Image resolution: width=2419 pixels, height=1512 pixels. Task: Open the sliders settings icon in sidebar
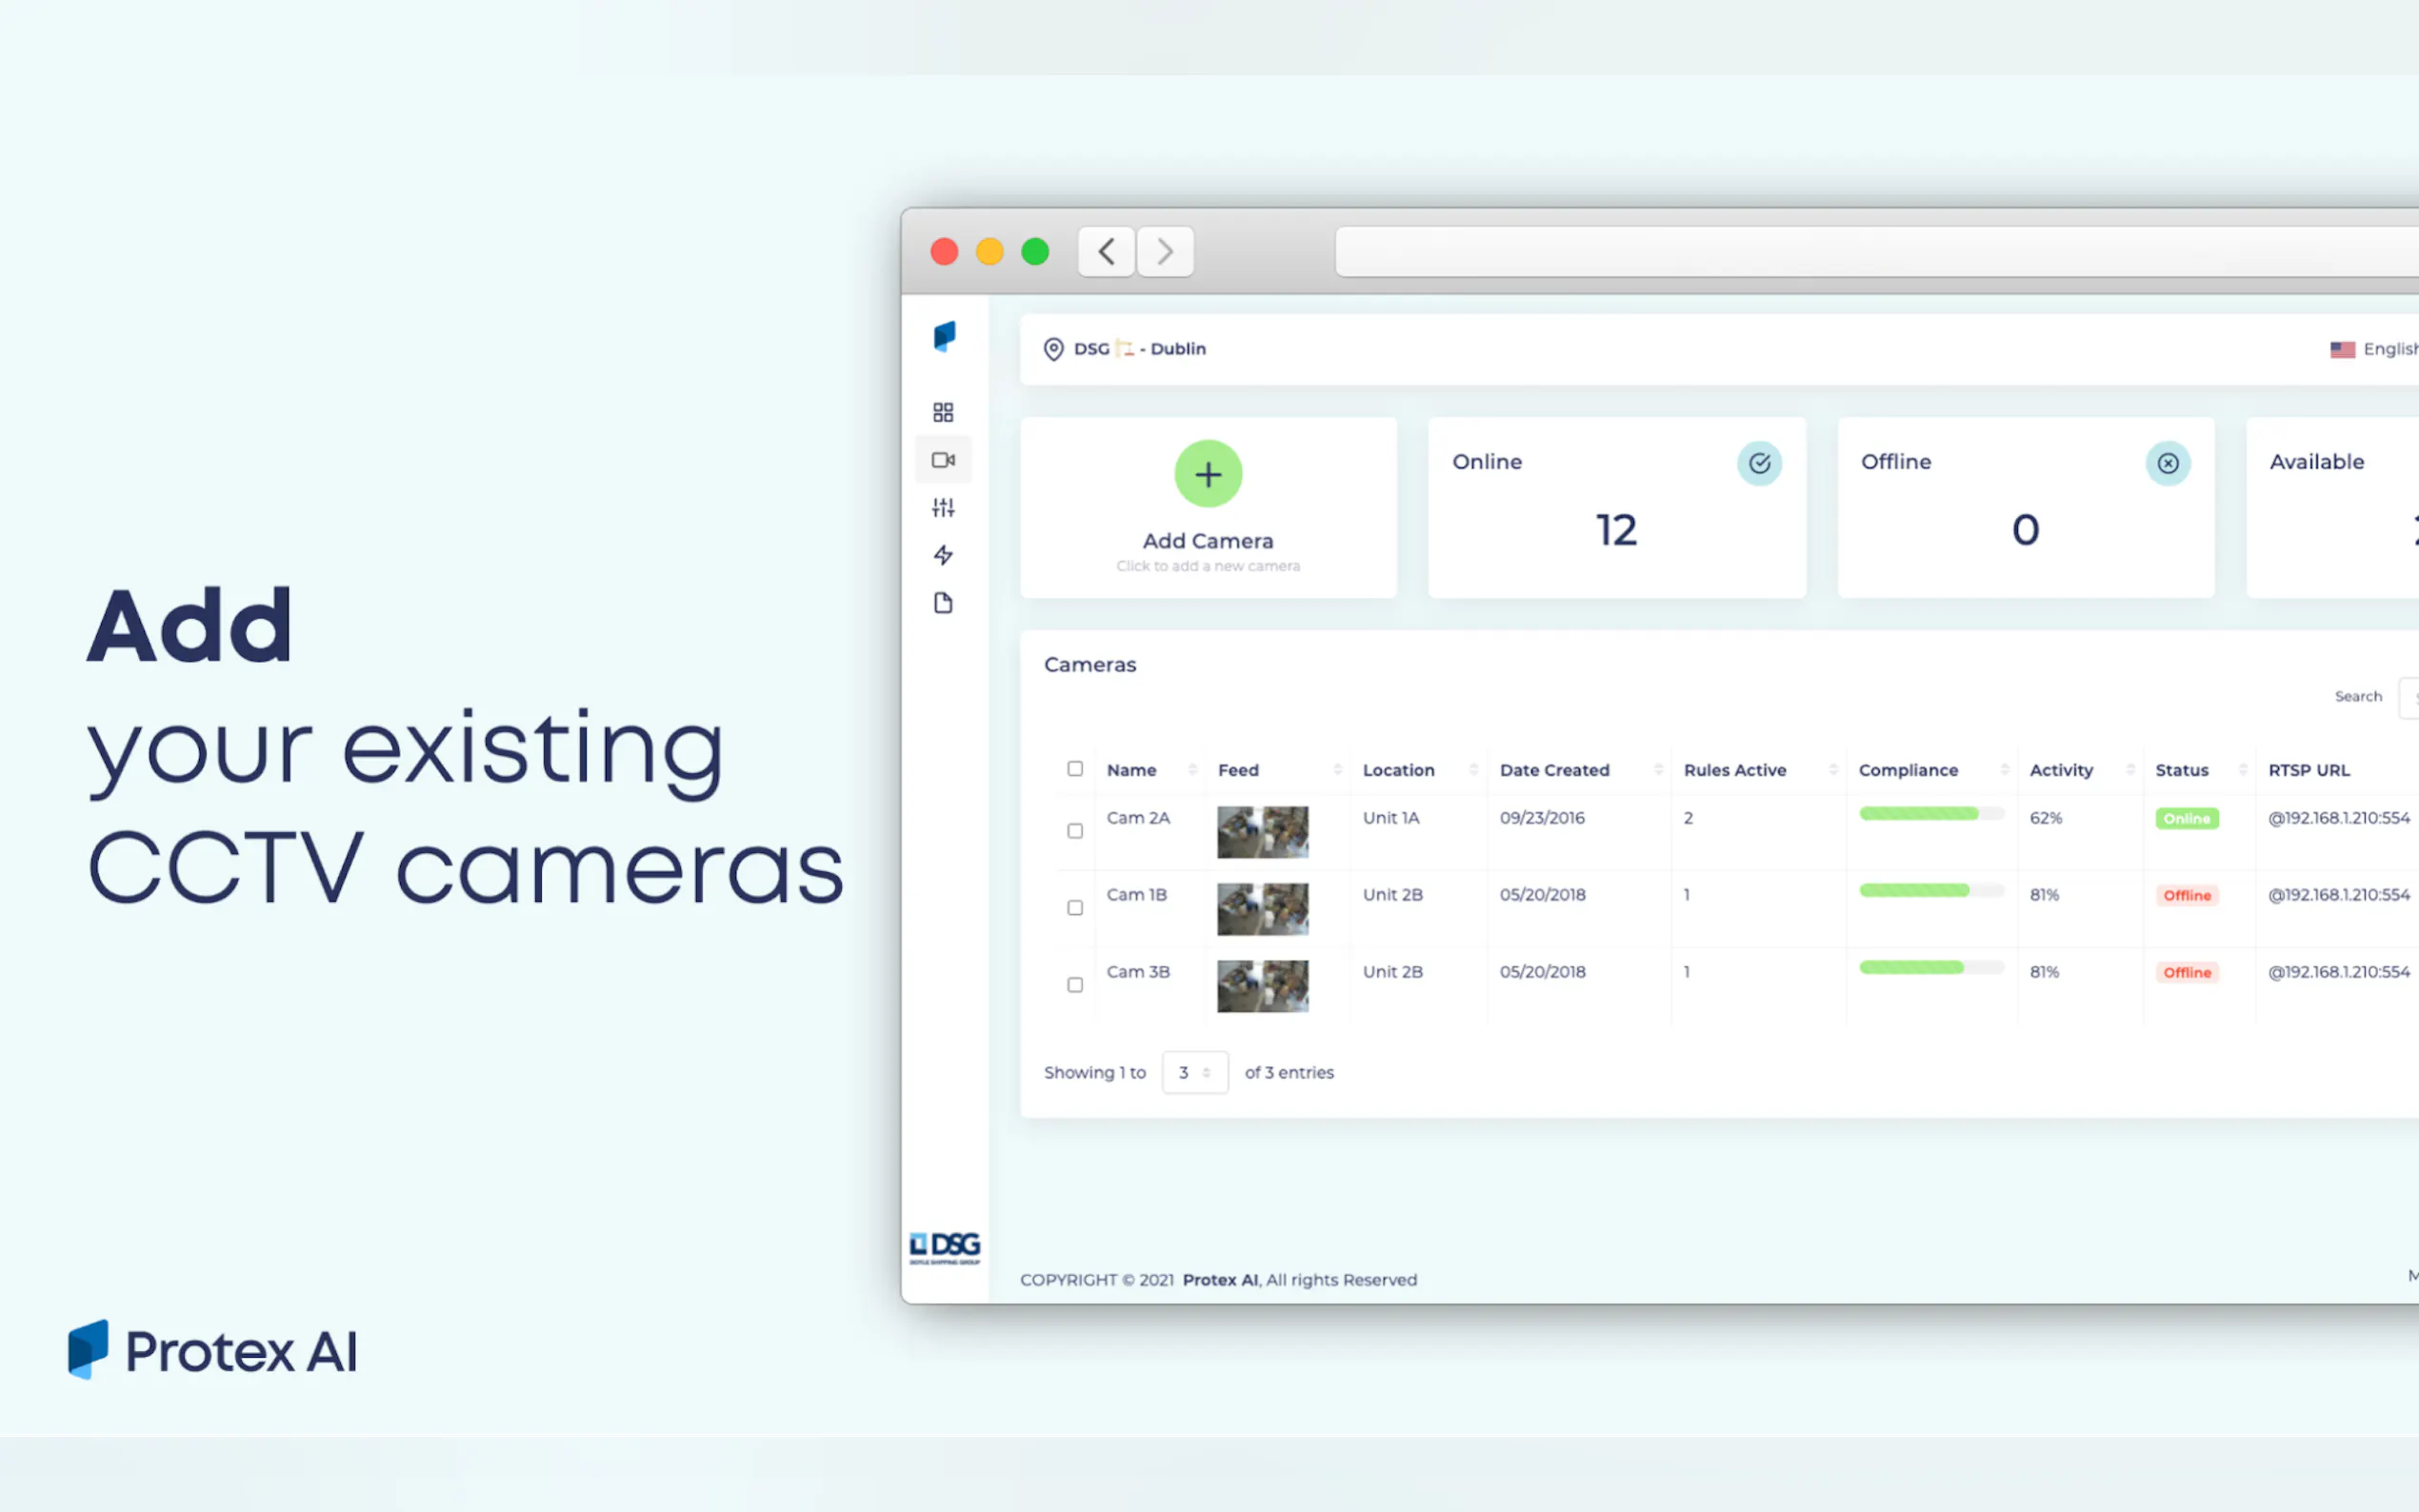pos(942,508)
